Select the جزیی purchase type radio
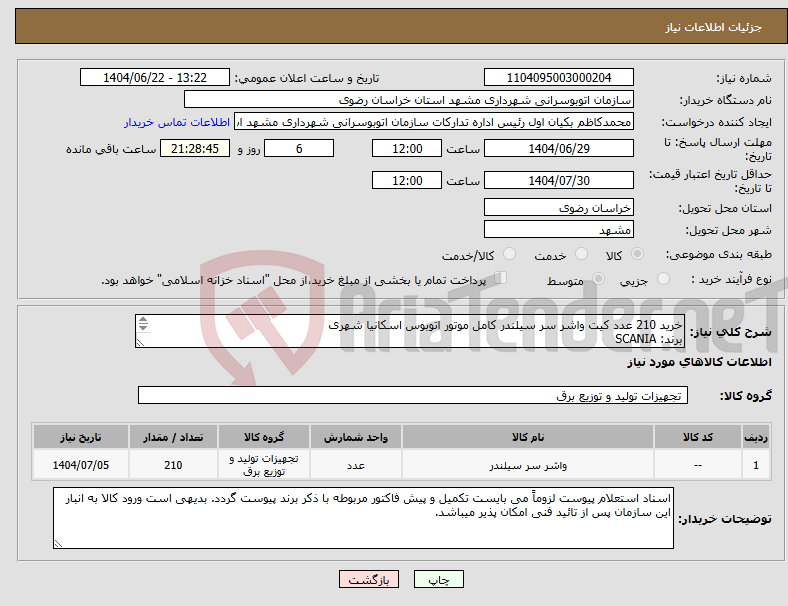788x606 pixels. 663,279
